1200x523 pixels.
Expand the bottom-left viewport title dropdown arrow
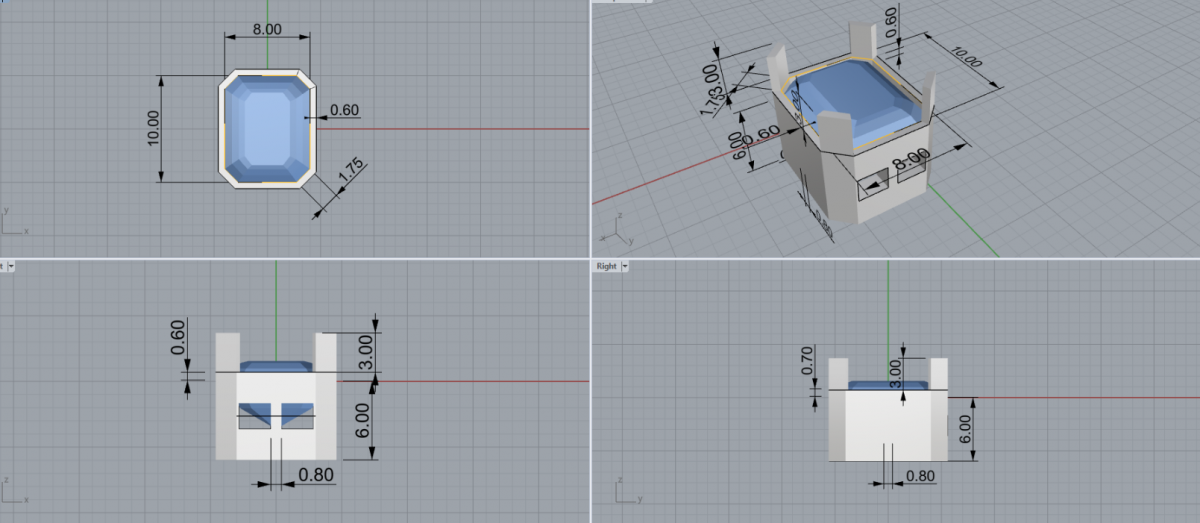coord(10,266)
